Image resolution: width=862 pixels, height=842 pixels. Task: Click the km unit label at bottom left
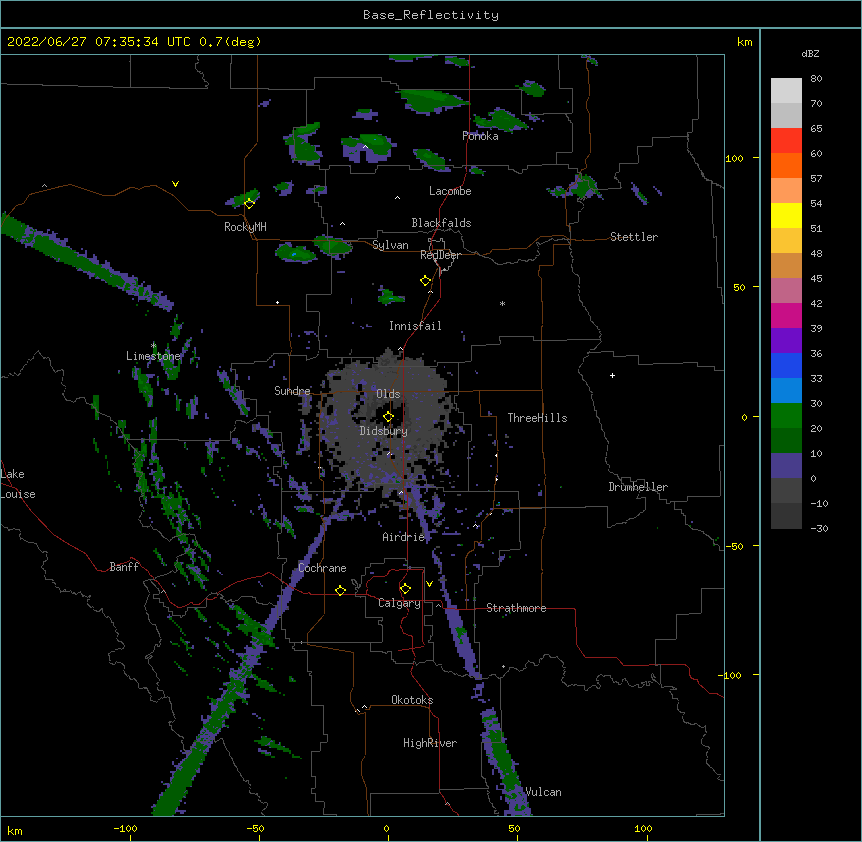pyautogui.click(x=15, y=830)
